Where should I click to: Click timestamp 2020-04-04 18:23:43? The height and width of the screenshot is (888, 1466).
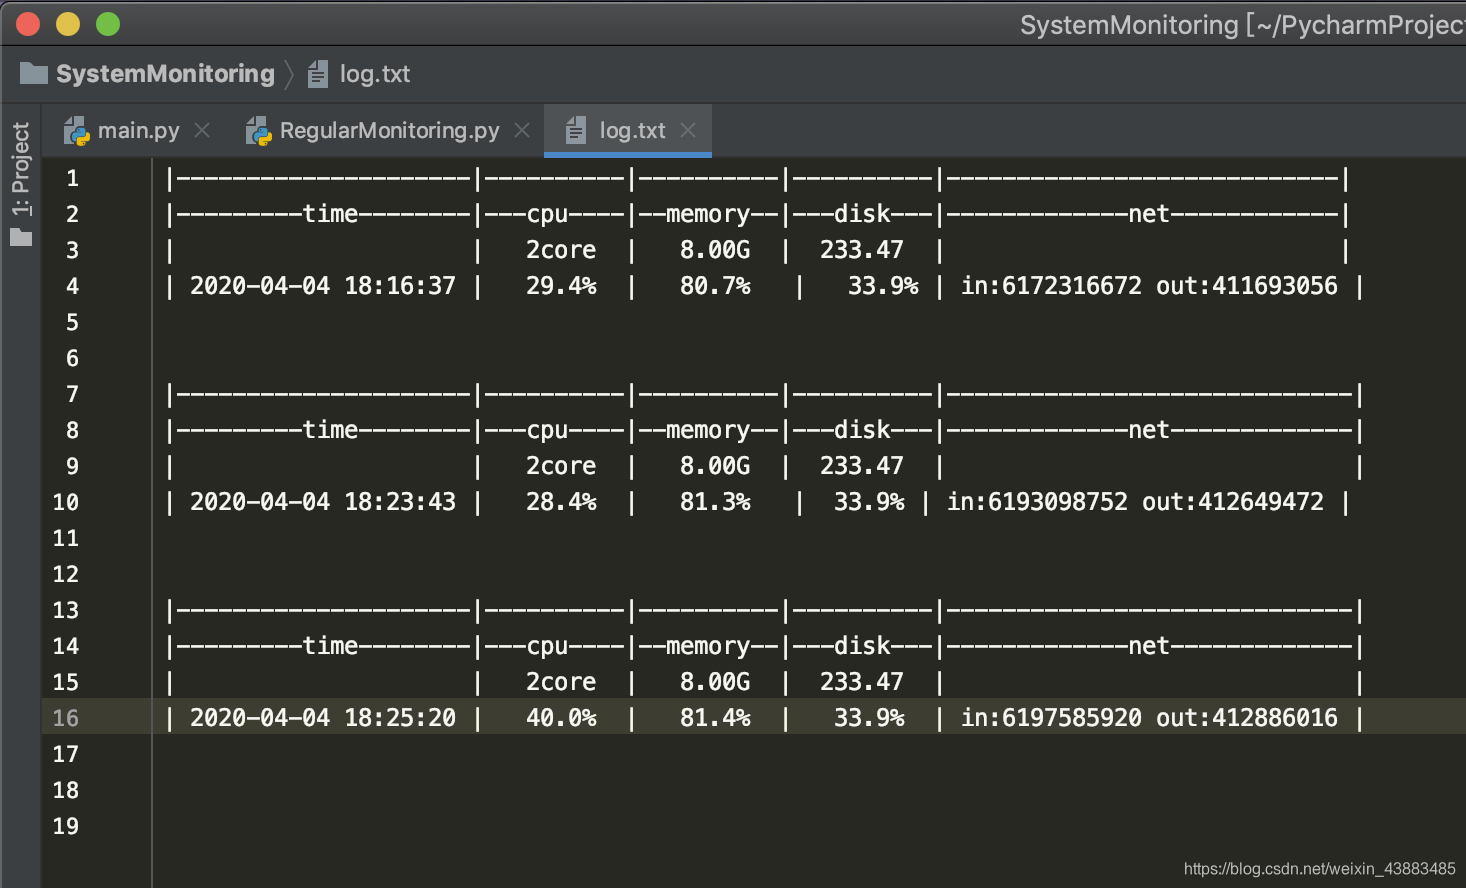click(323, 502)
